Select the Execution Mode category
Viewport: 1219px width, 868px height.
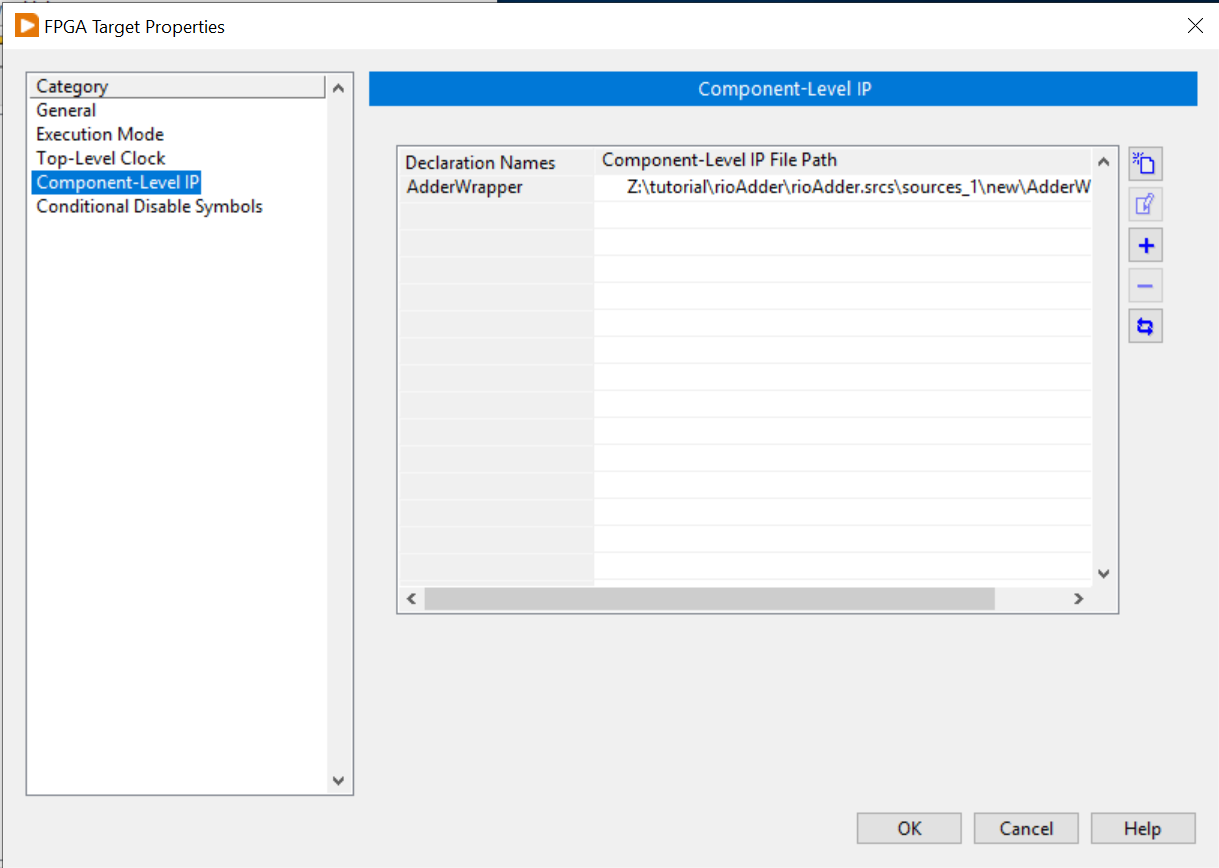click(99, 134)
